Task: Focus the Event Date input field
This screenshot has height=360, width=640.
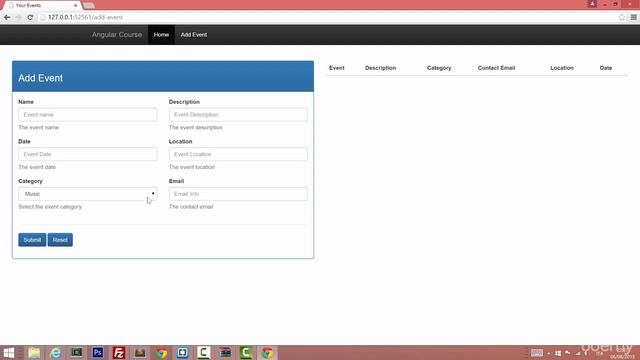Action: [x=88, y=154]
